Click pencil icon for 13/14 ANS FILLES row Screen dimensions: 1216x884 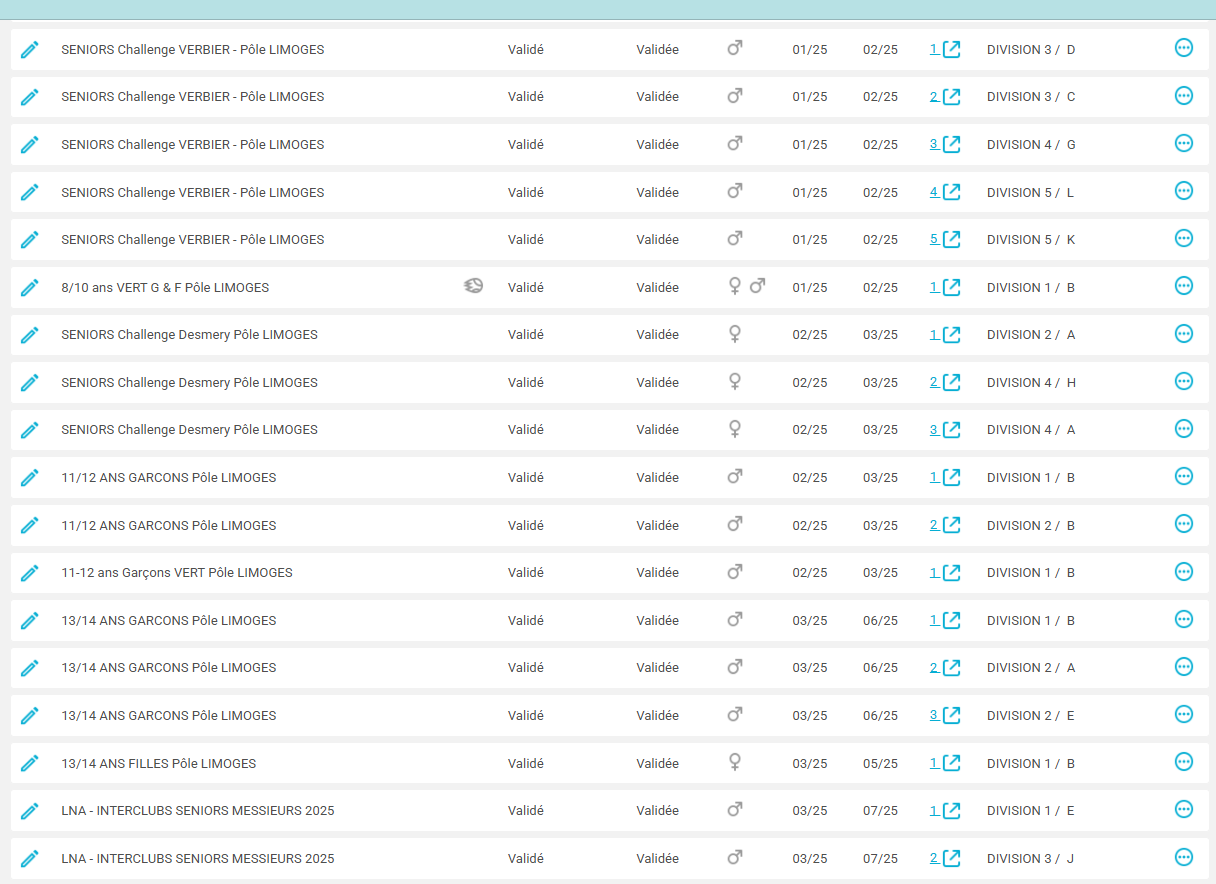coord(30,764)
